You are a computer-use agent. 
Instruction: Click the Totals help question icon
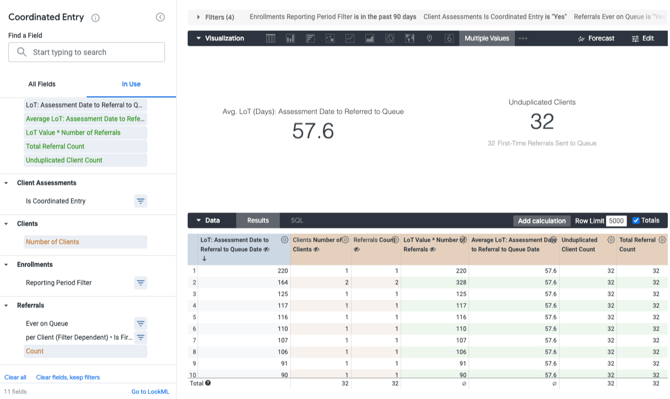(208, 383)
